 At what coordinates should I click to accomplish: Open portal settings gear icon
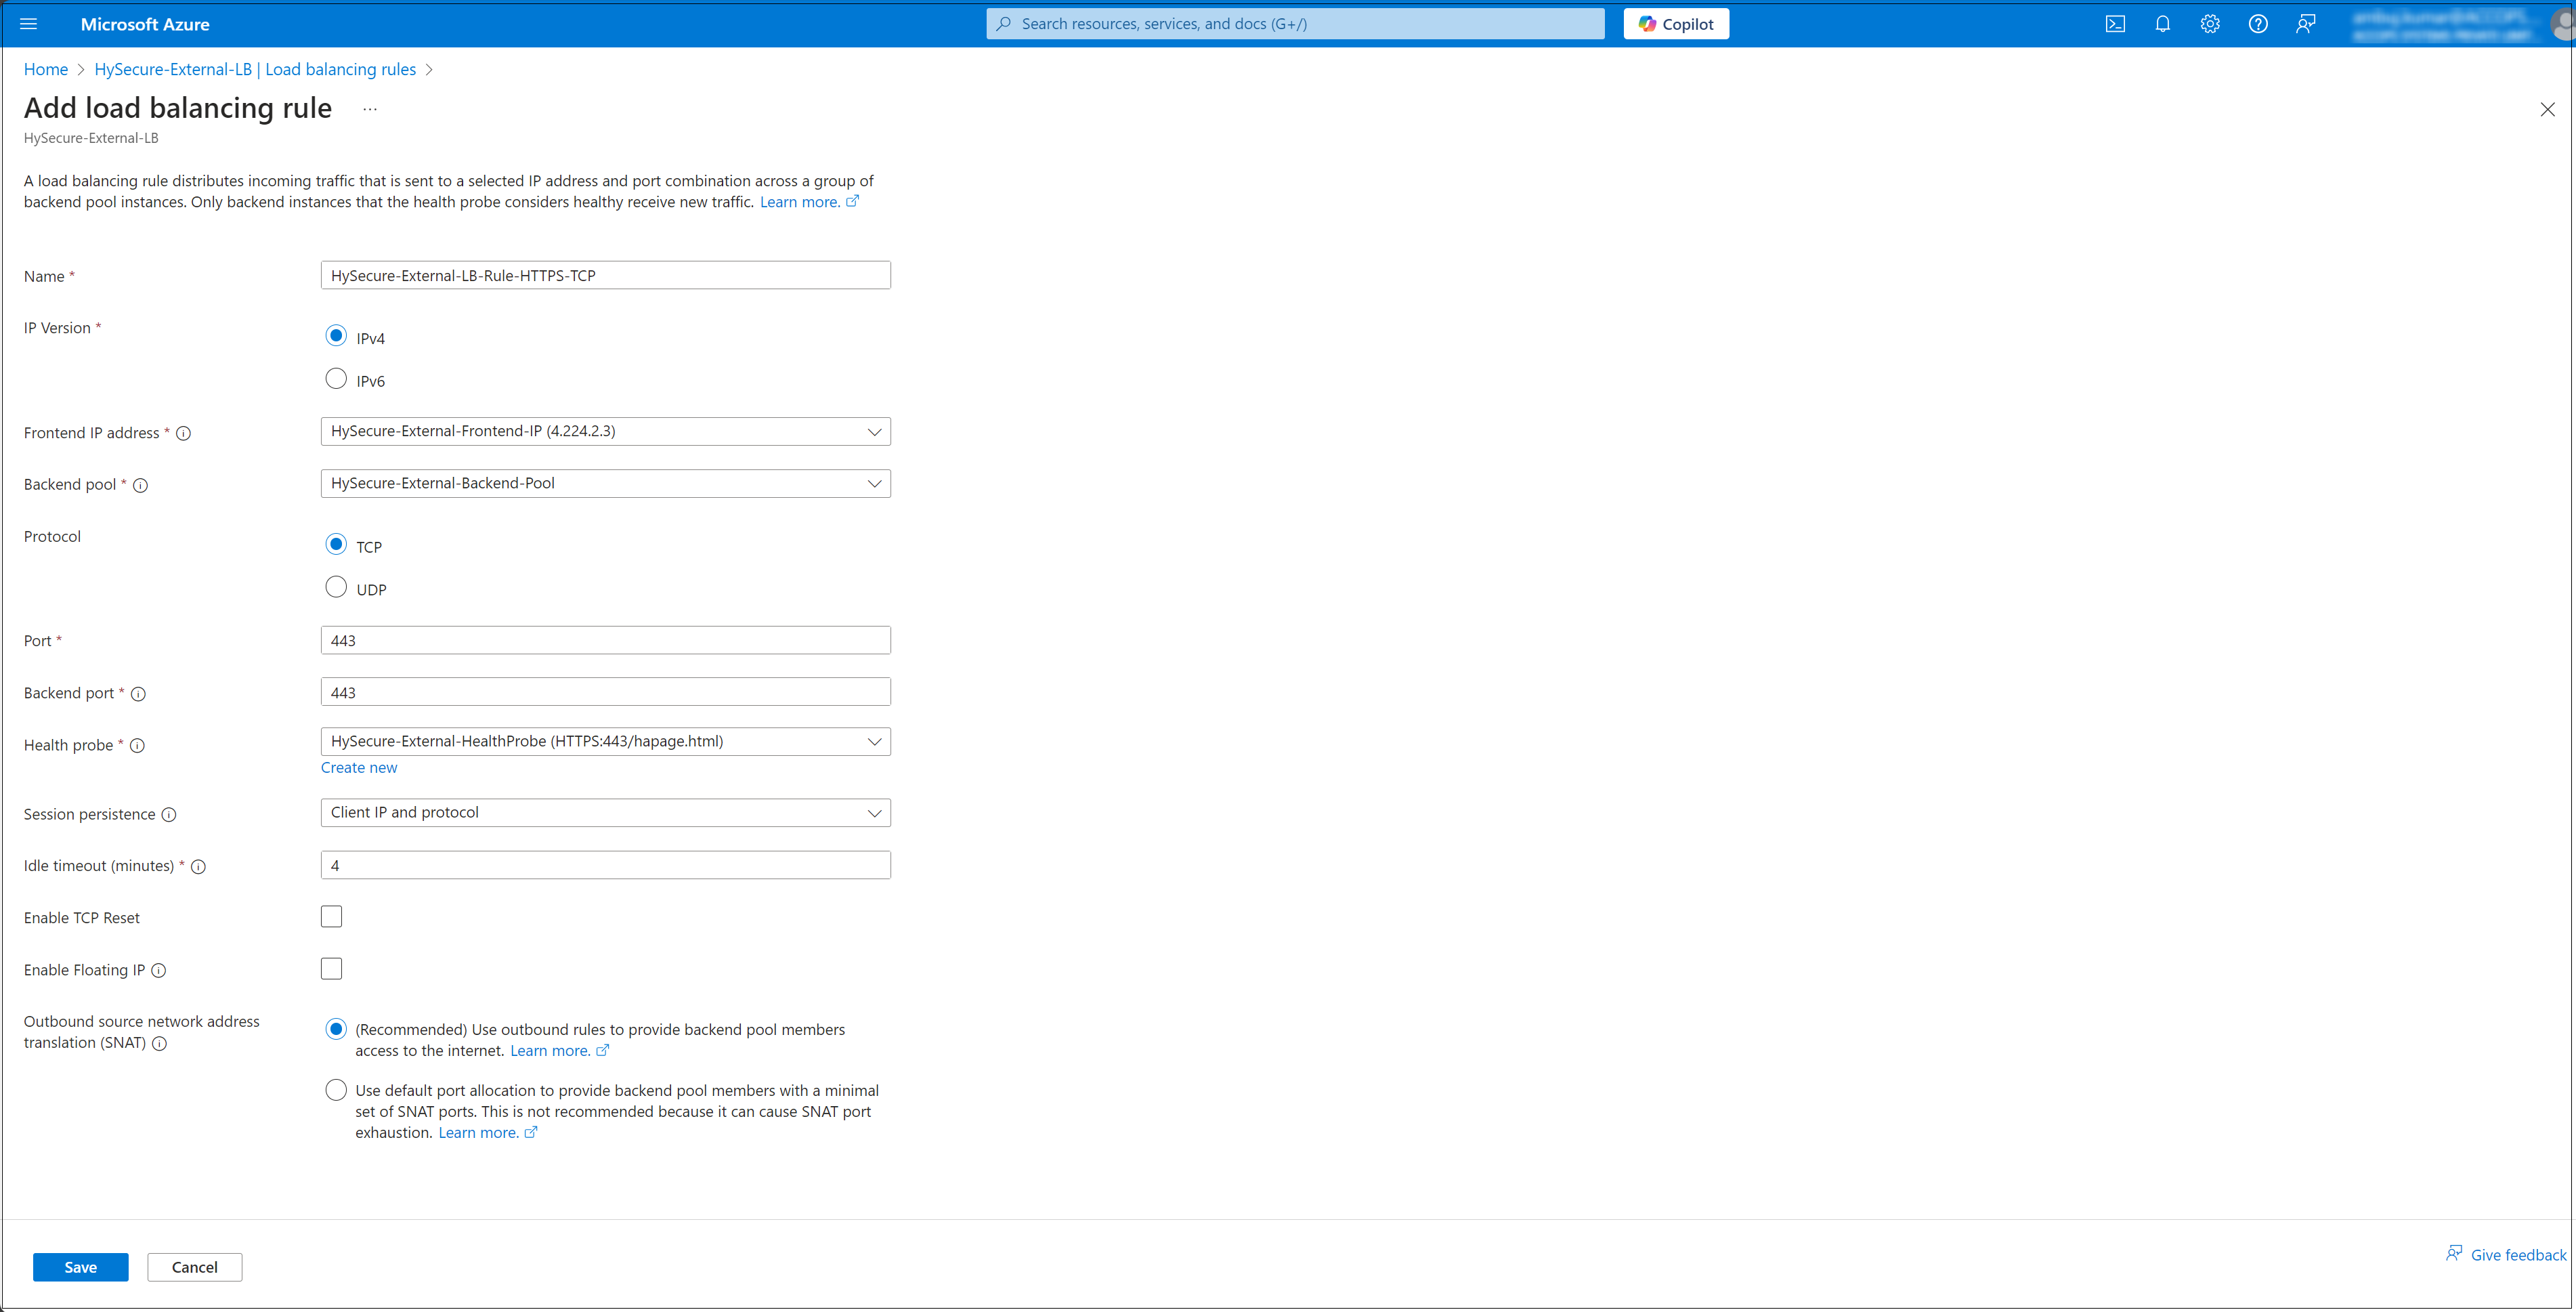pos(2210,24)
